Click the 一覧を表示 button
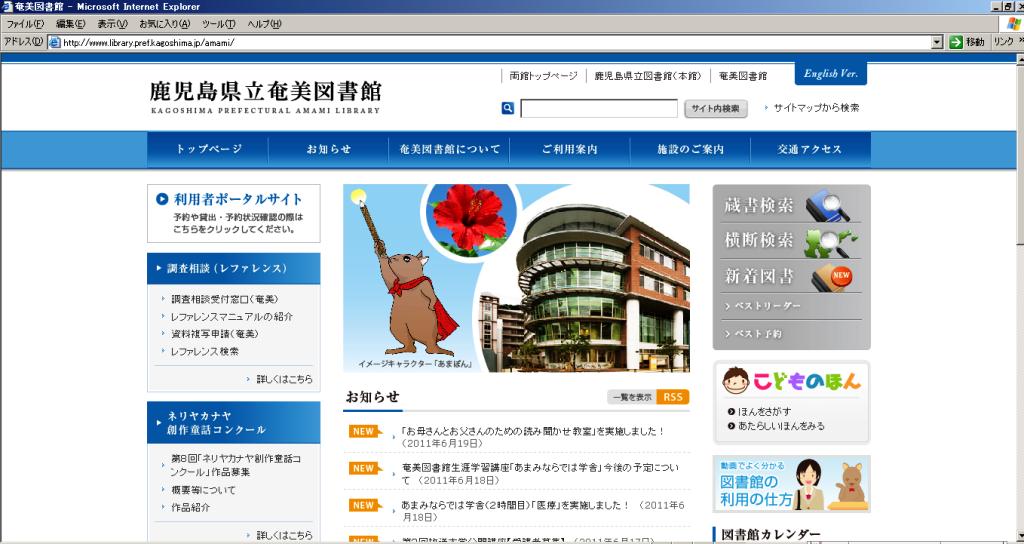The height and width of the screenshot is (544, 1024). (632, 397)
